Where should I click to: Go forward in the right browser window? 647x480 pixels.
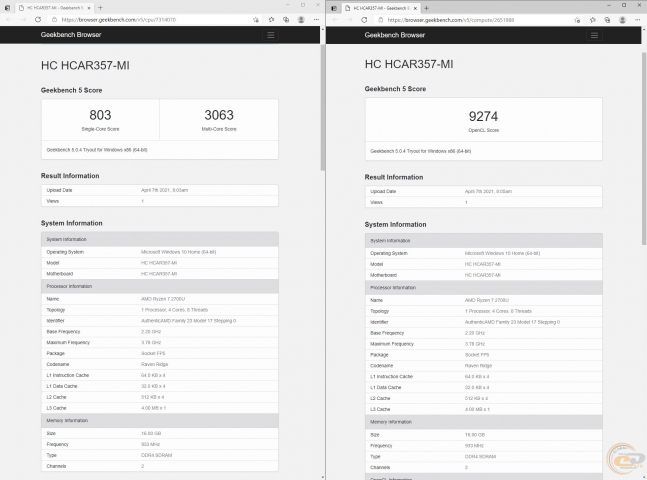tap(349, 20)
